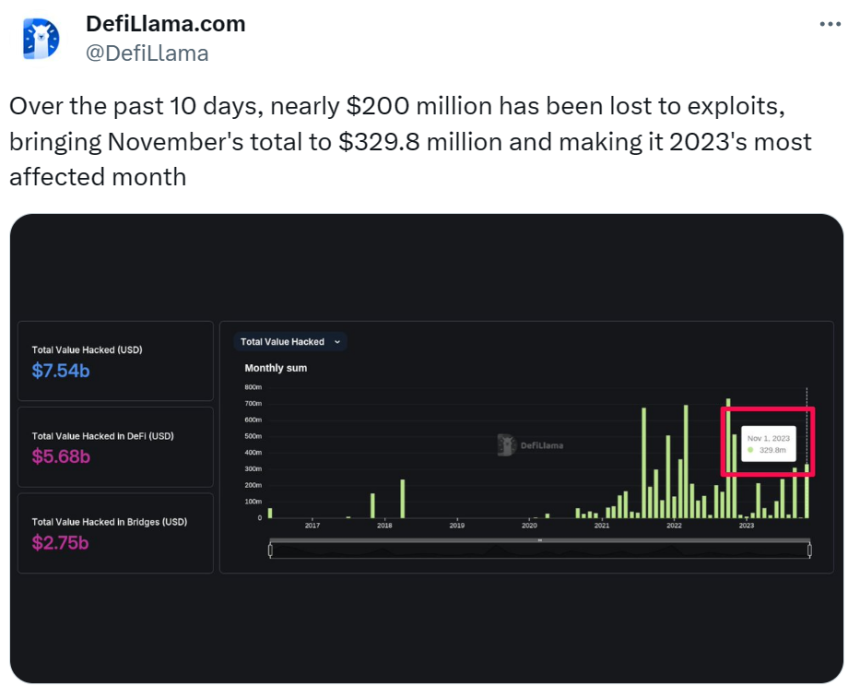The height and width of the screenshot is (698, 860).
Task: Click the first bar at the chart's left edge
Action: click(270, 513)
